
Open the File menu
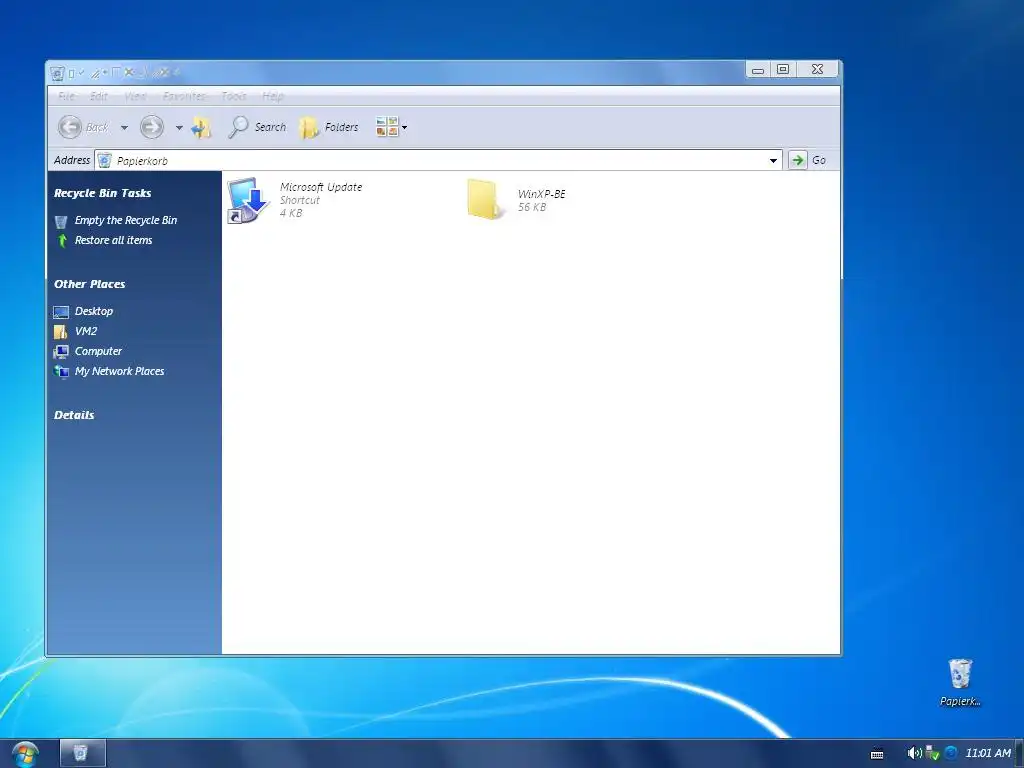click(66, 96)
